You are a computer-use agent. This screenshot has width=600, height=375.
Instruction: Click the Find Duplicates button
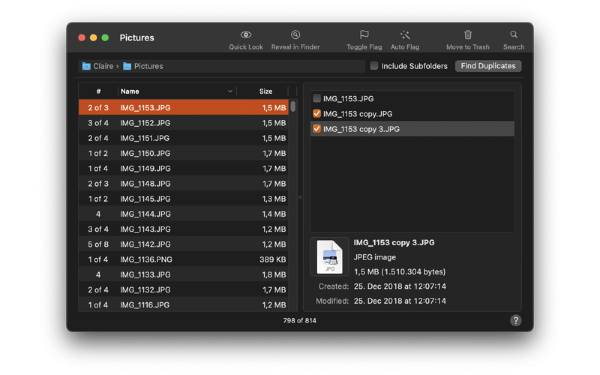(488, 66)
